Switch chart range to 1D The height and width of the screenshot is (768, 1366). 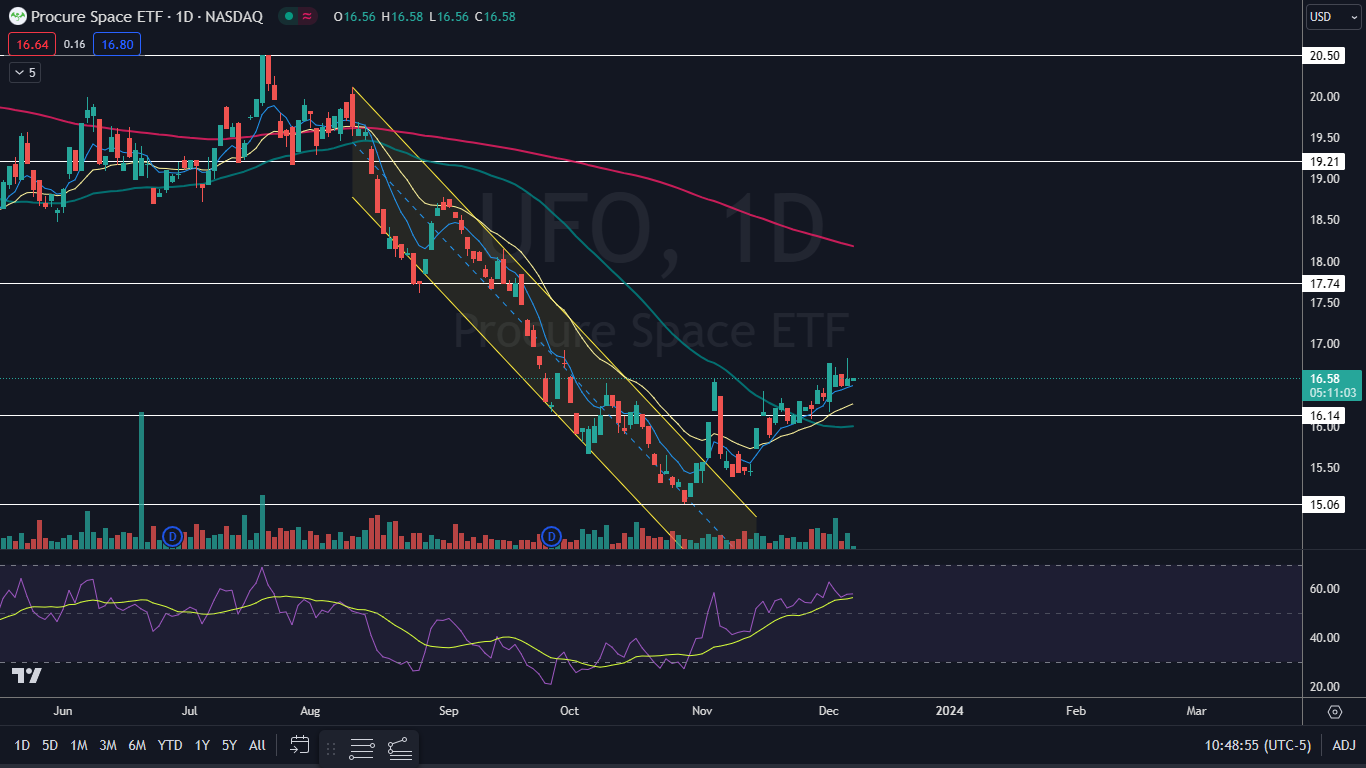(22, 745)
